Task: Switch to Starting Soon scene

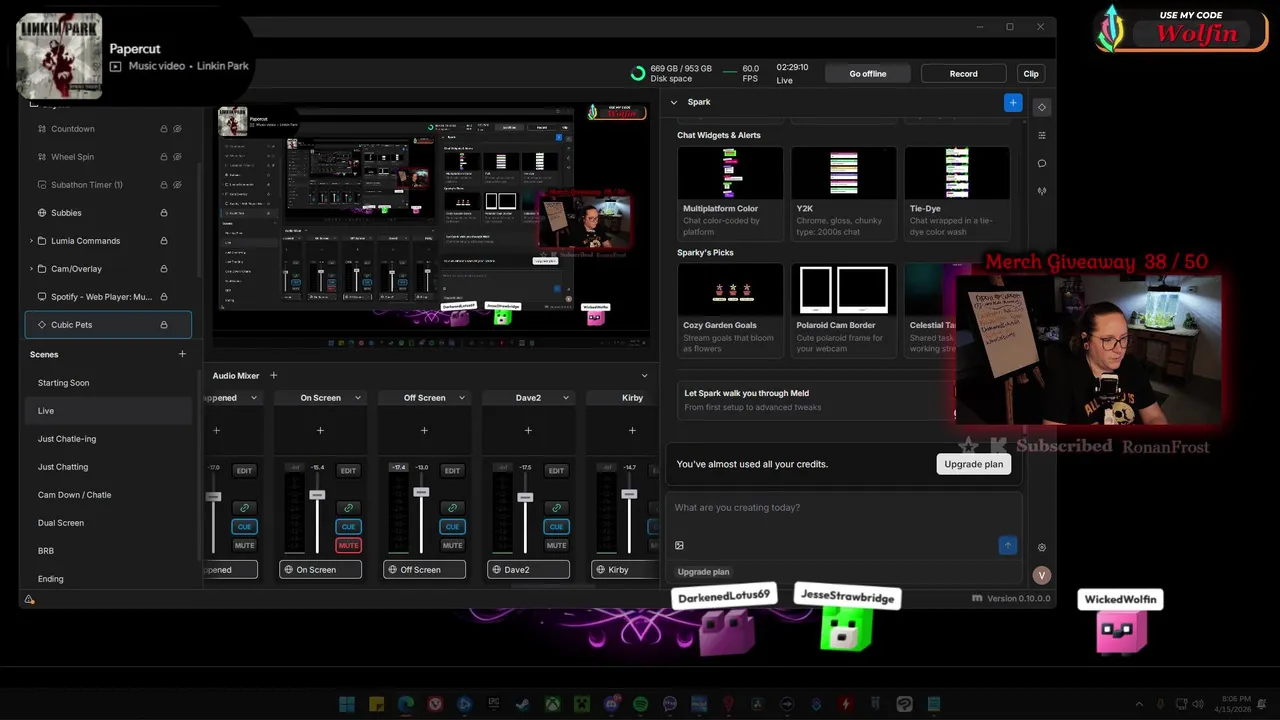Action: (x=63, y=383)
